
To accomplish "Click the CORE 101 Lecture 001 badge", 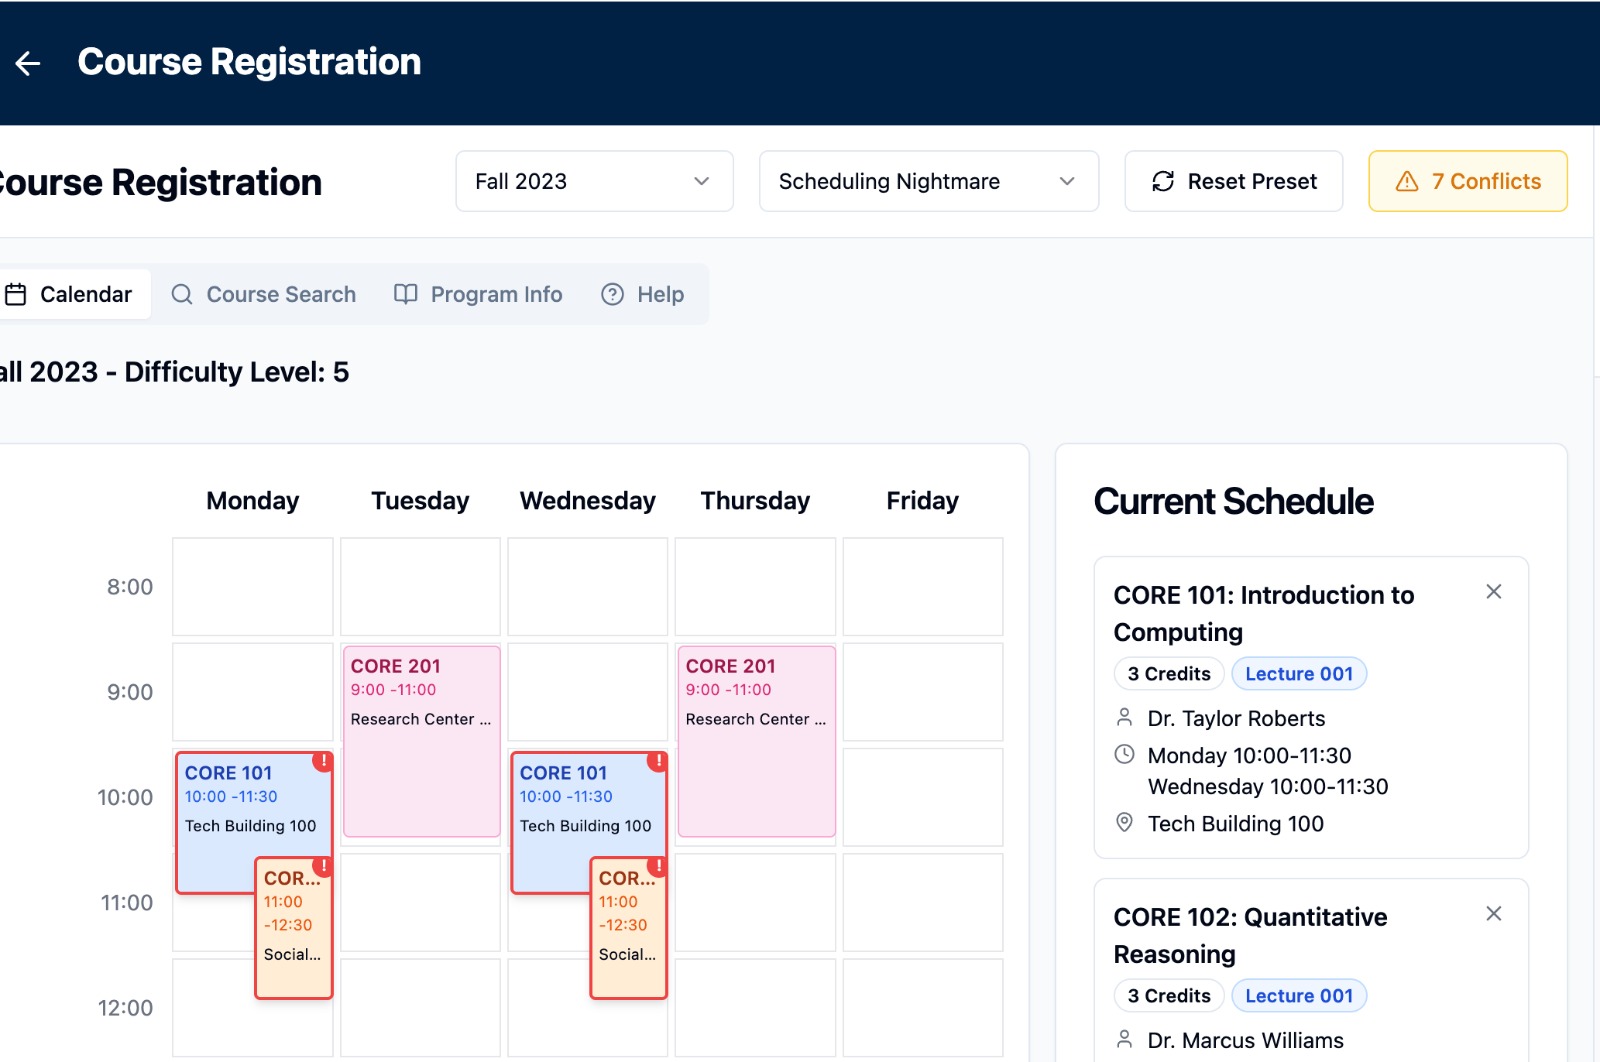I will pos(1298,674).
